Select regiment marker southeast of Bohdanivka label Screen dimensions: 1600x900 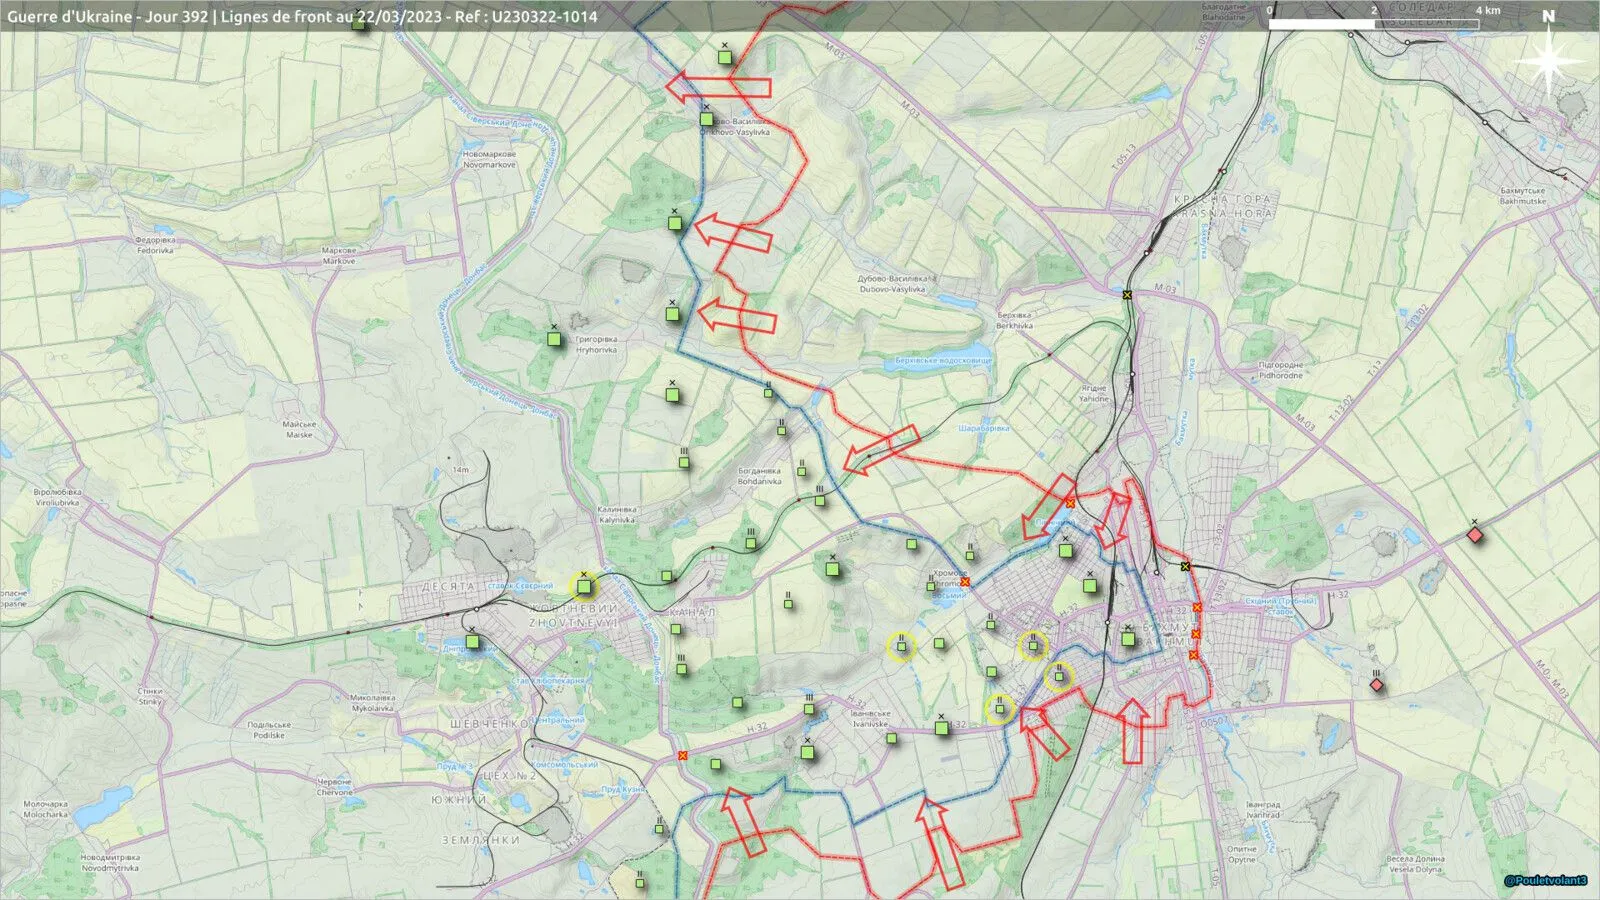[x=820, y=499]
